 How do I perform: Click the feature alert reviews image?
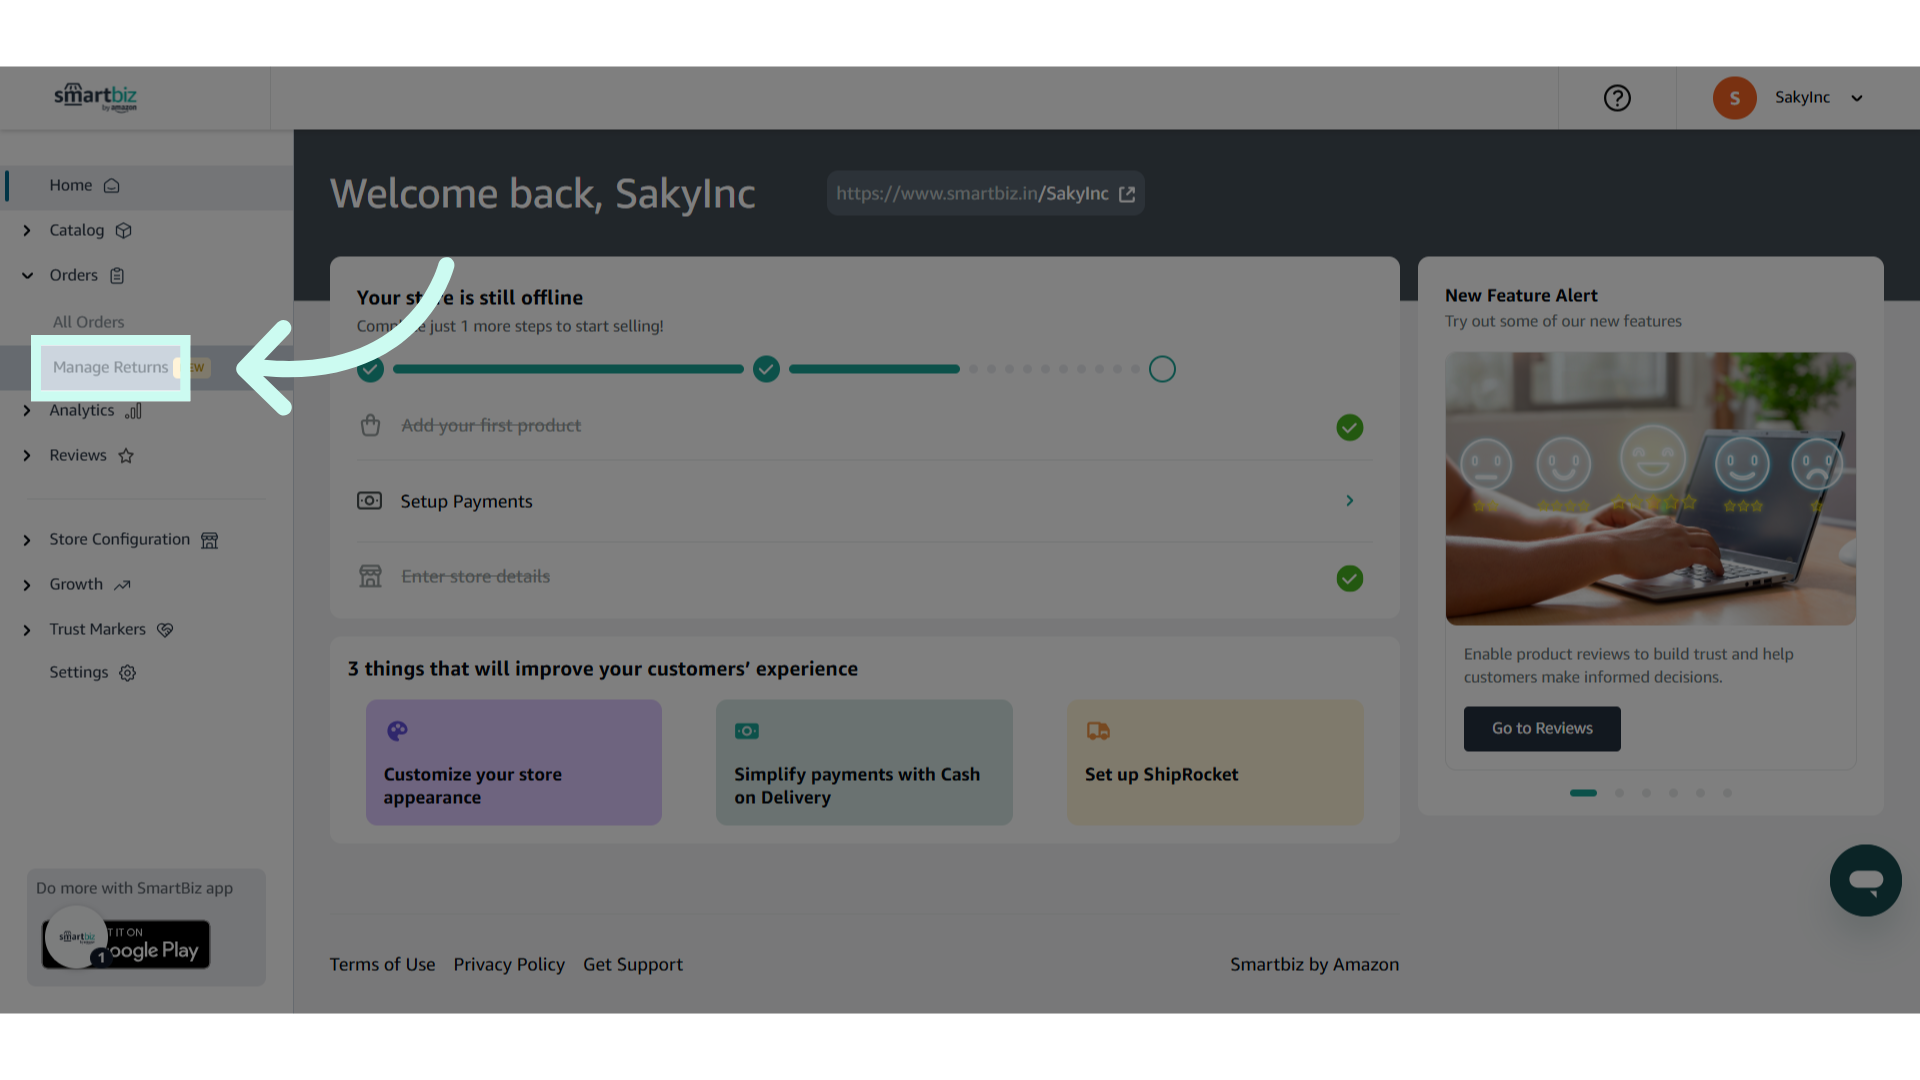[1650, 489]
